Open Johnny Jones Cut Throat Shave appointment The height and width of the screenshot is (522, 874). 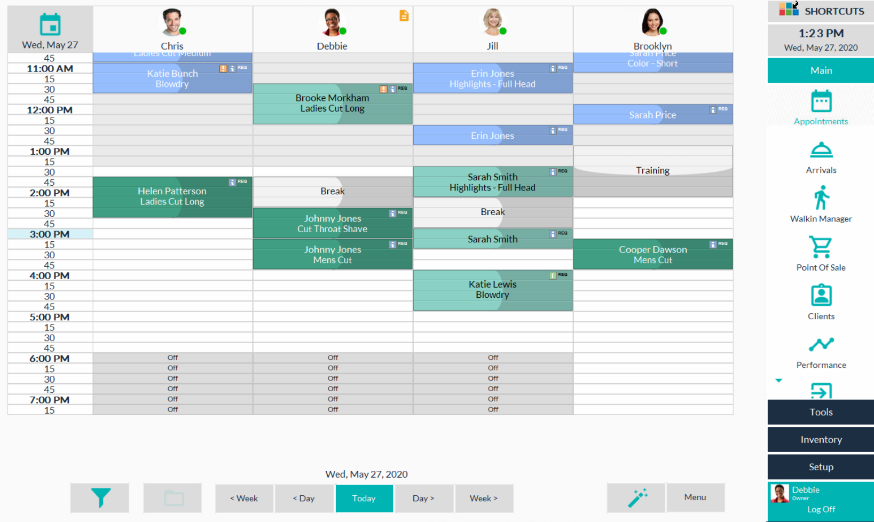pyautogui.click(x=333, y=223)
